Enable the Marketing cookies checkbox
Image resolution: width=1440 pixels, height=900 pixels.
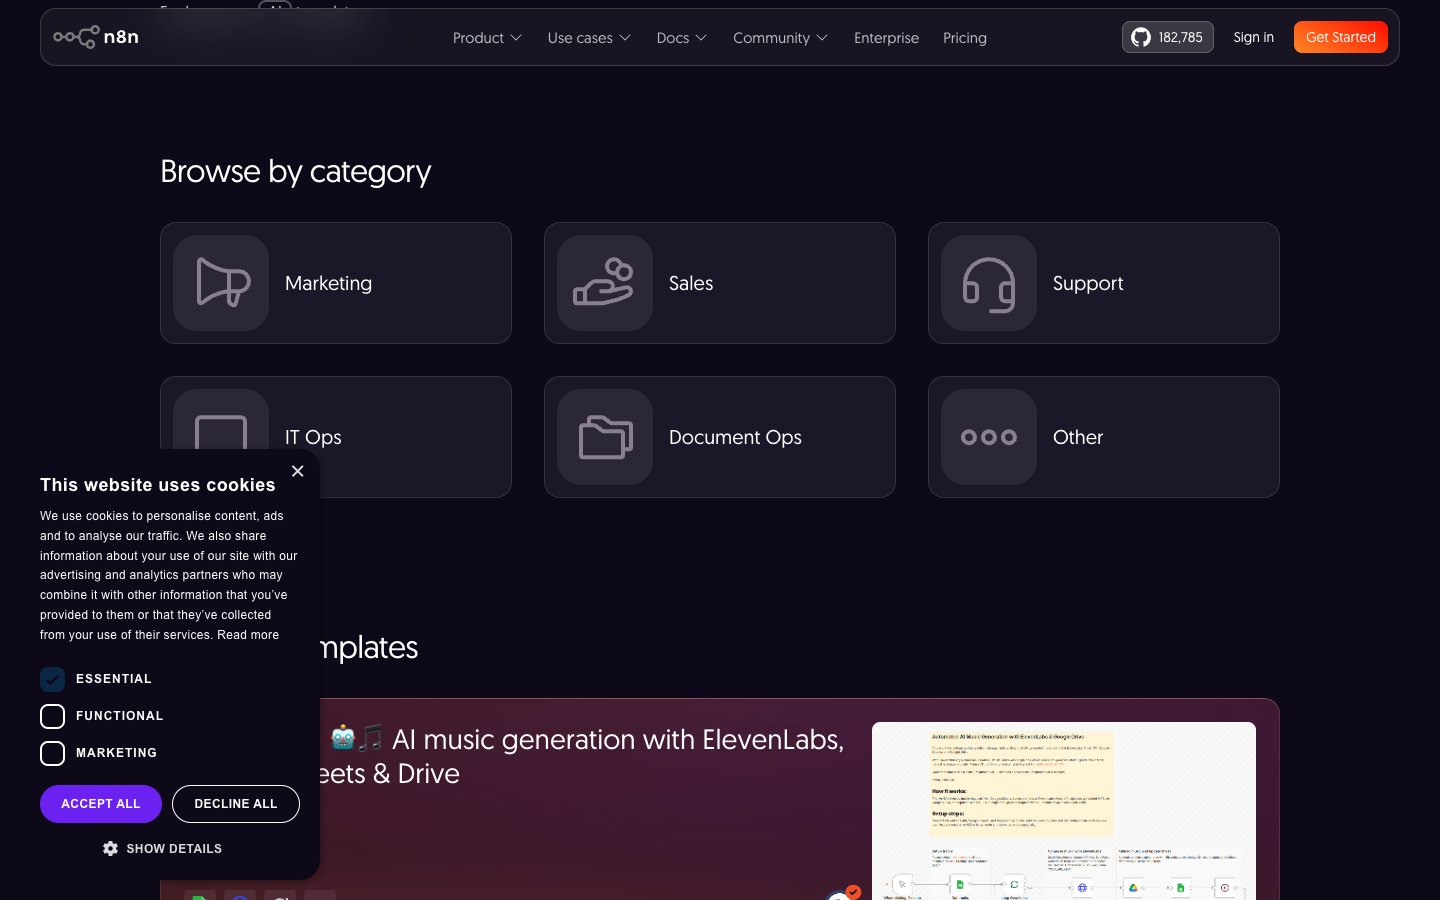(x=53, y=753)
